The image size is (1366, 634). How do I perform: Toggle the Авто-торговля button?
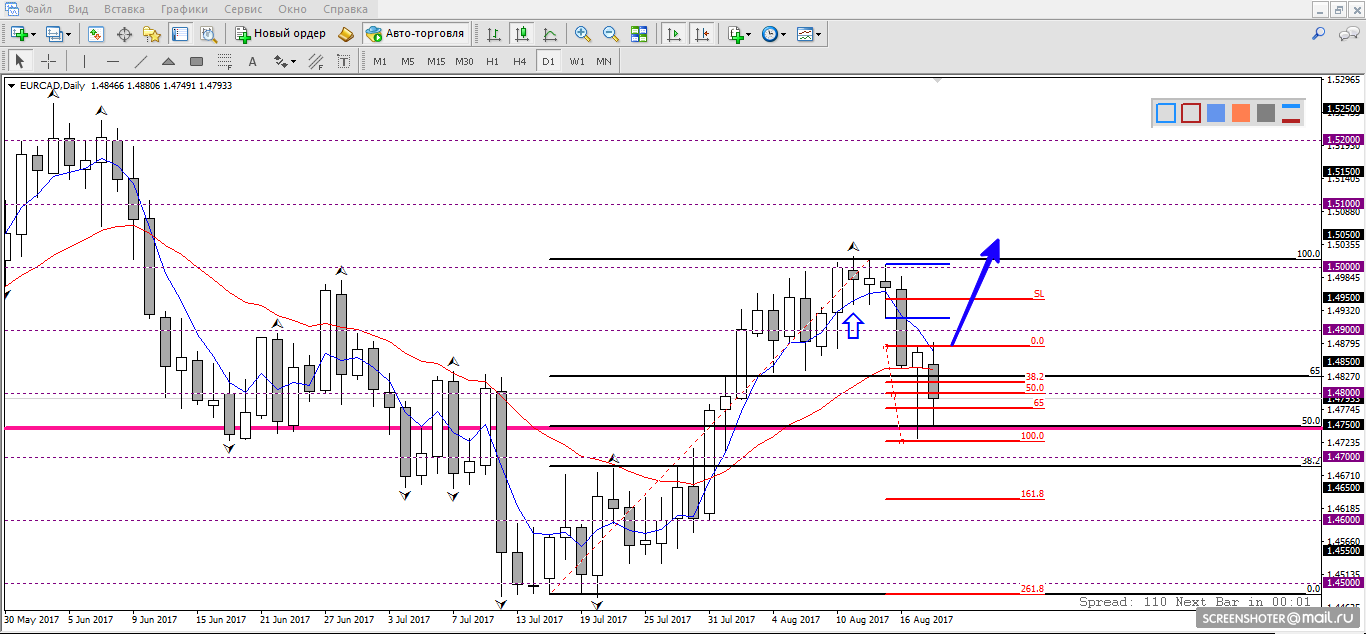click(416, 34)
